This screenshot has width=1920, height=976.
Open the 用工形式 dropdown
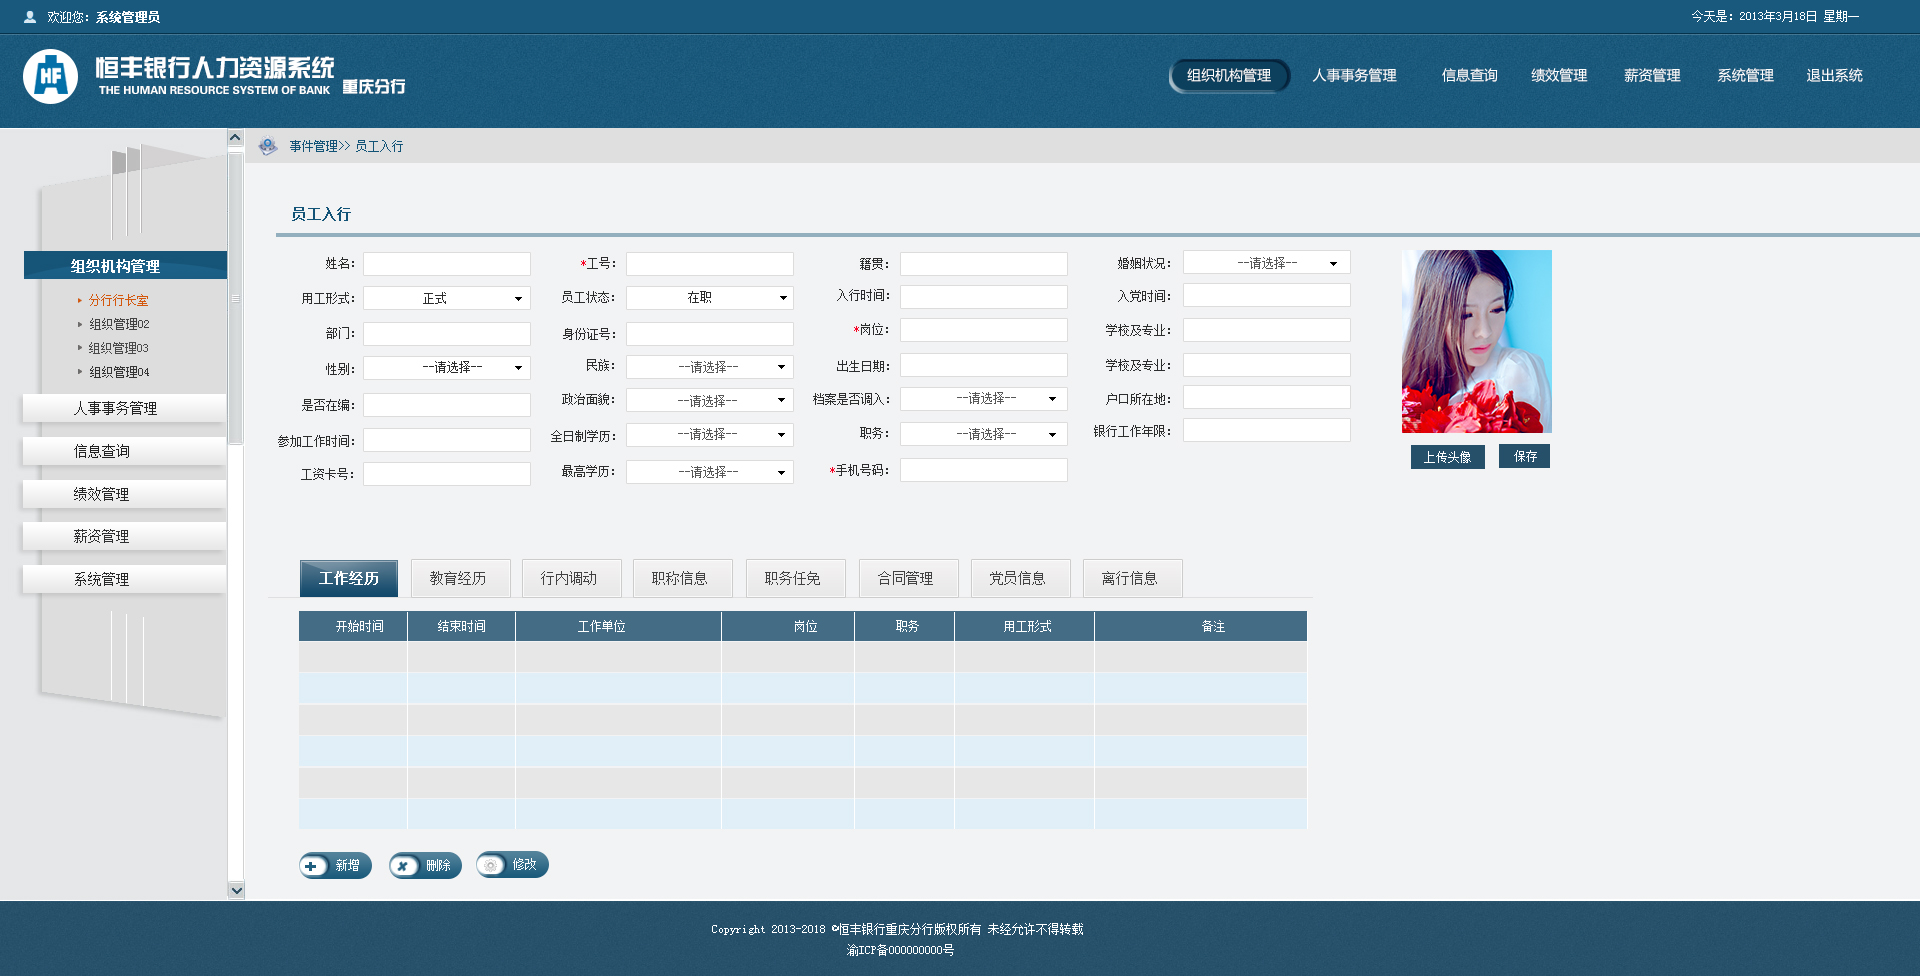(x=447, y=298)
